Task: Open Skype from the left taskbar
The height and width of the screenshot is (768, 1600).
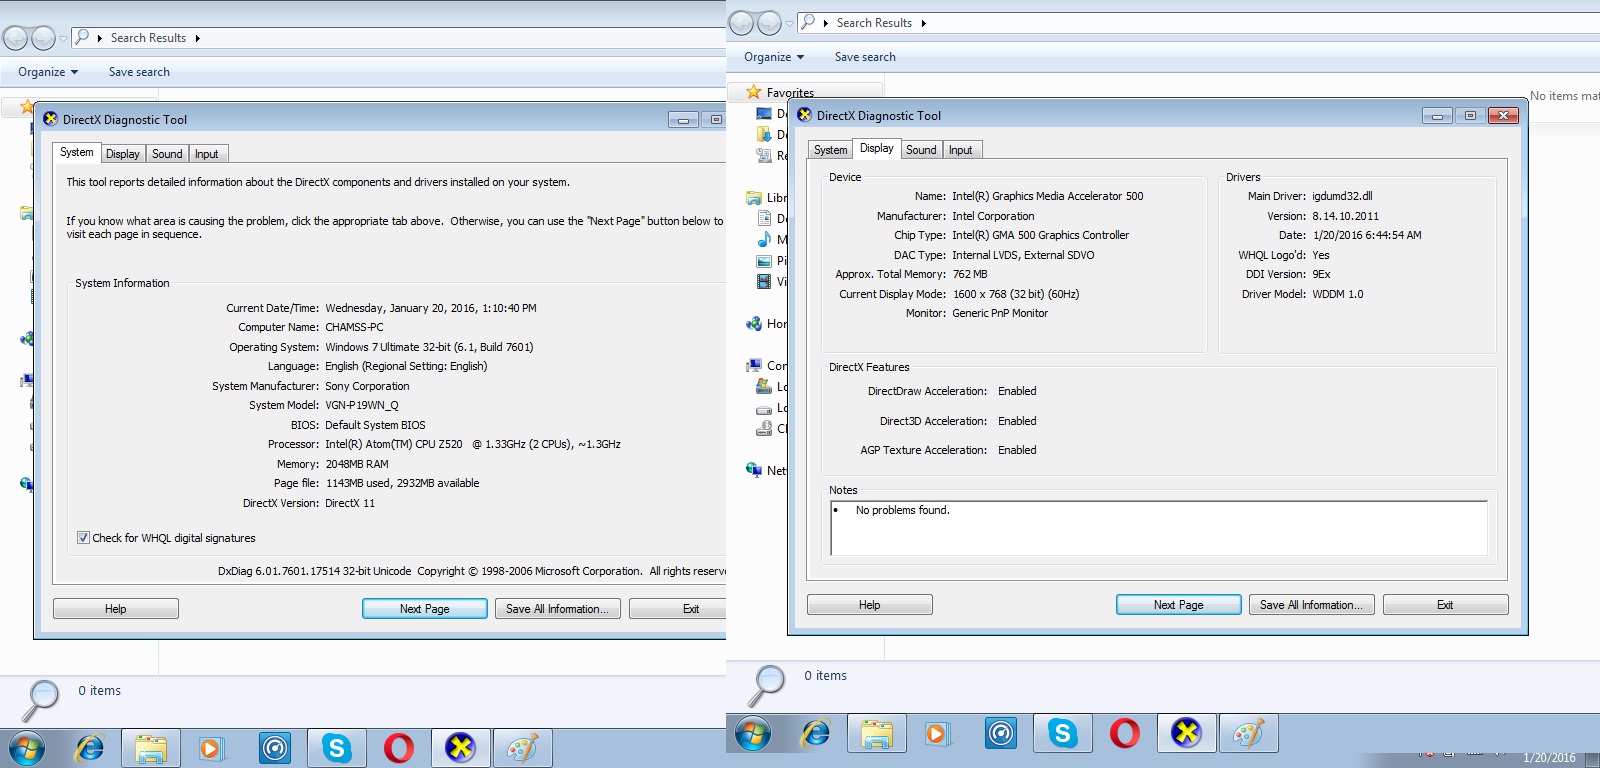Action: tap(337, 747)
